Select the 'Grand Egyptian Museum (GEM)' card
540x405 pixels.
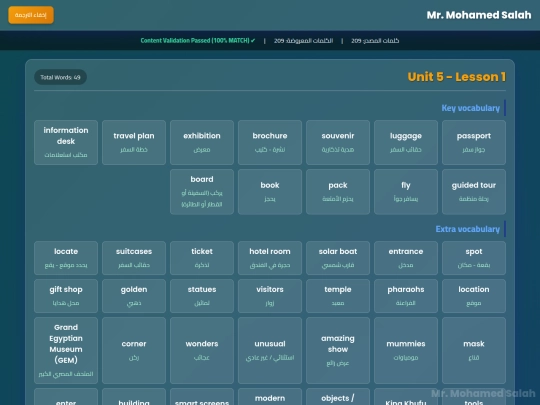(66, 350)
